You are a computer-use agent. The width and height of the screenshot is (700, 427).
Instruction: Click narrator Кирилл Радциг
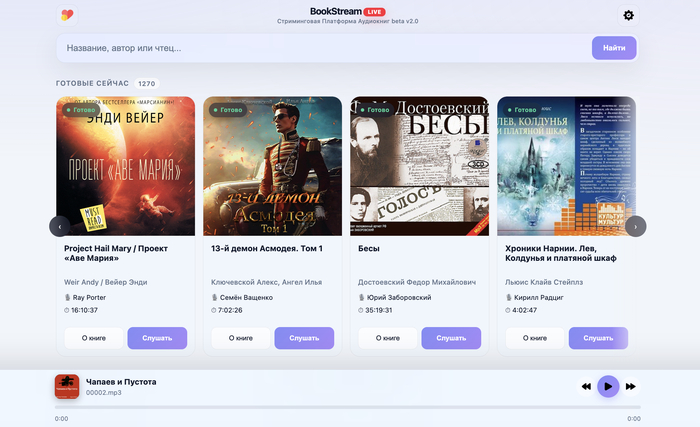coord(539,297)
